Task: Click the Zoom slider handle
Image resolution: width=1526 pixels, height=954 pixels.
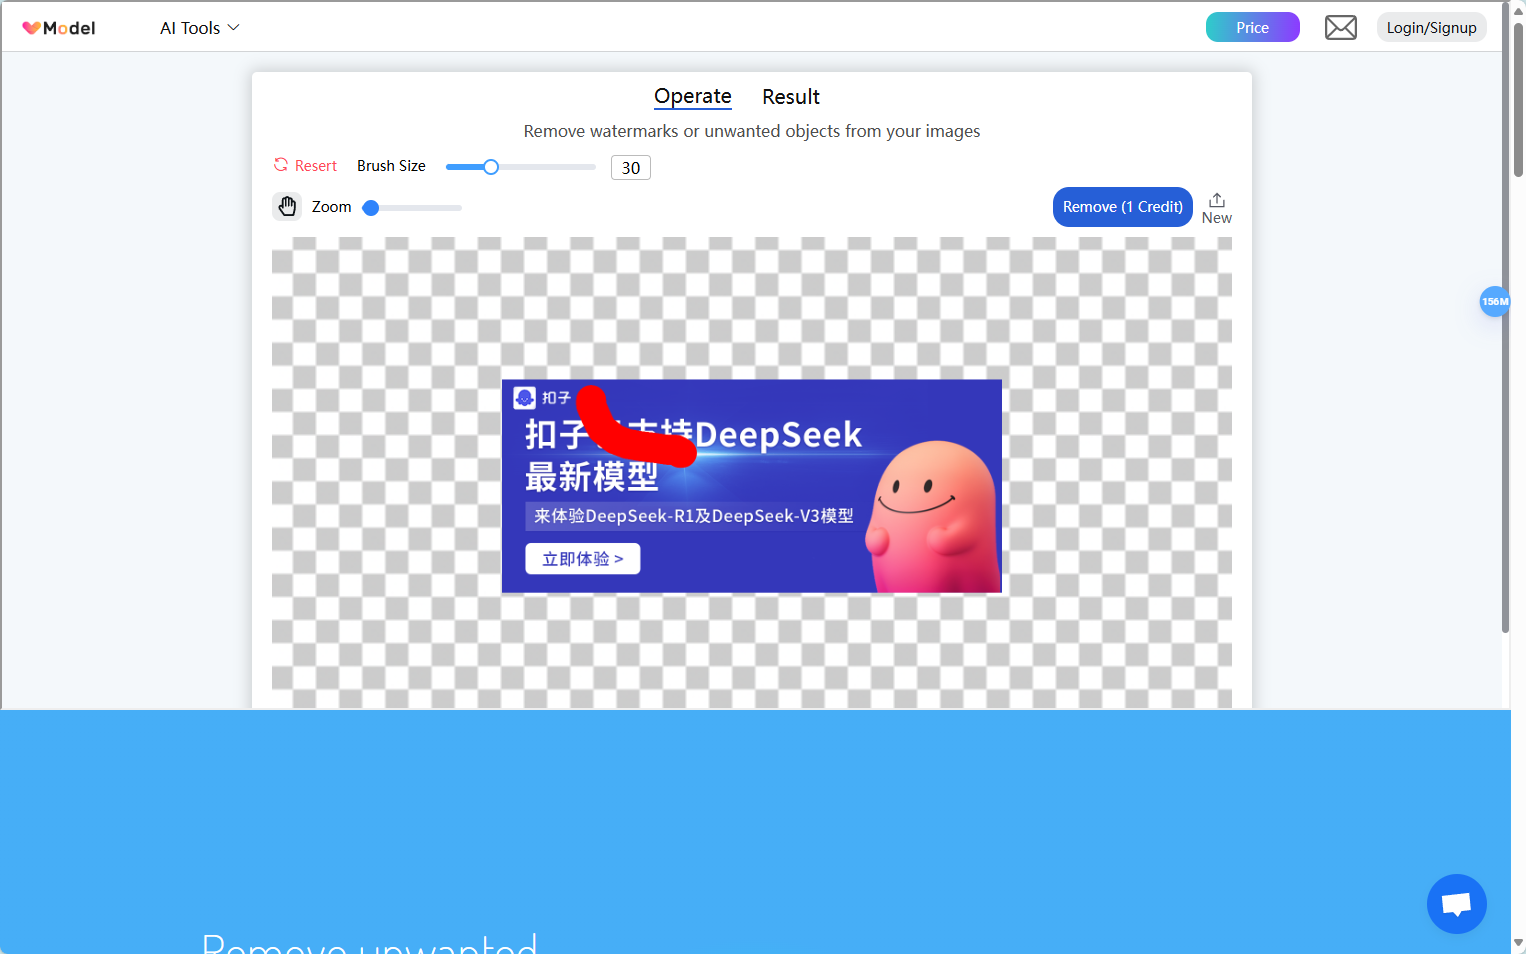Action: [371, 208]
